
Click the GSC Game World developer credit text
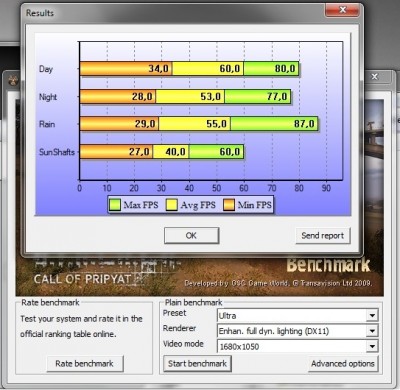tap(278, 283)
